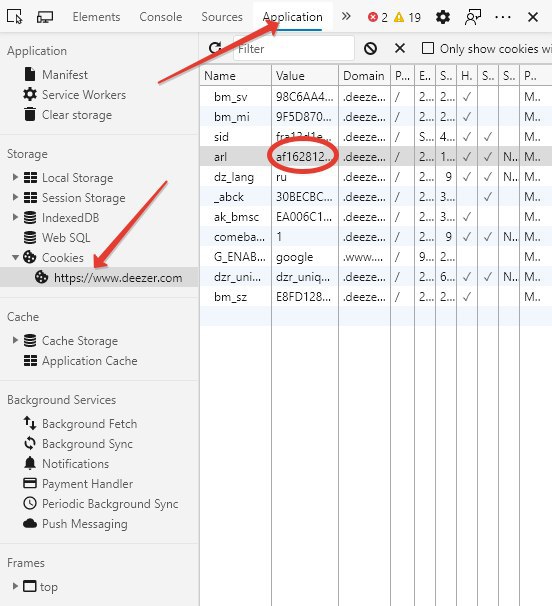The width and height of the screenshot is (552, 606).
Task: Open Service Workers in the sidebar
Action: (x=84, y=95)
